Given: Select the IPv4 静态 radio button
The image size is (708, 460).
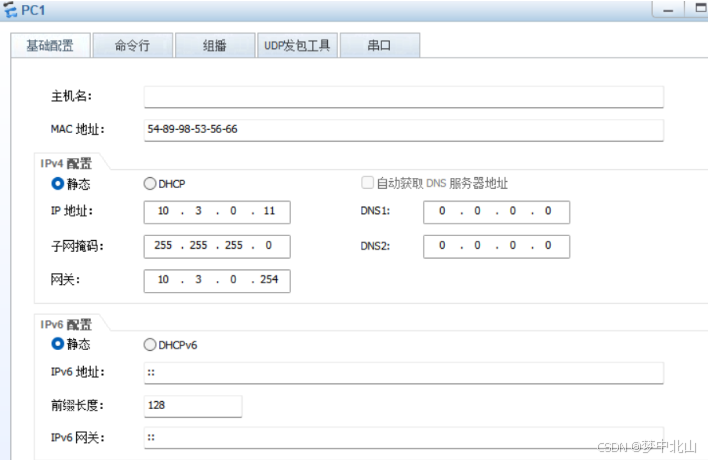Looking at the screenshot, I should 57,184.
